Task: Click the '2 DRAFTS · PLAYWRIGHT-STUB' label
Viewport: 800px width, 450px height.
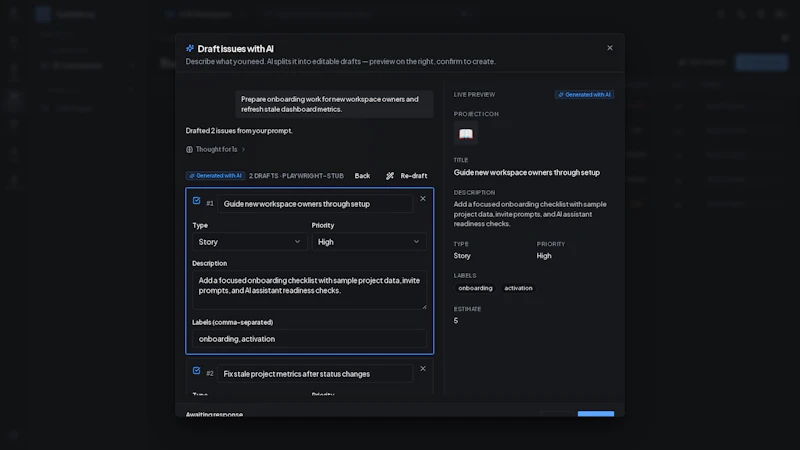Action: click(296, 176)
